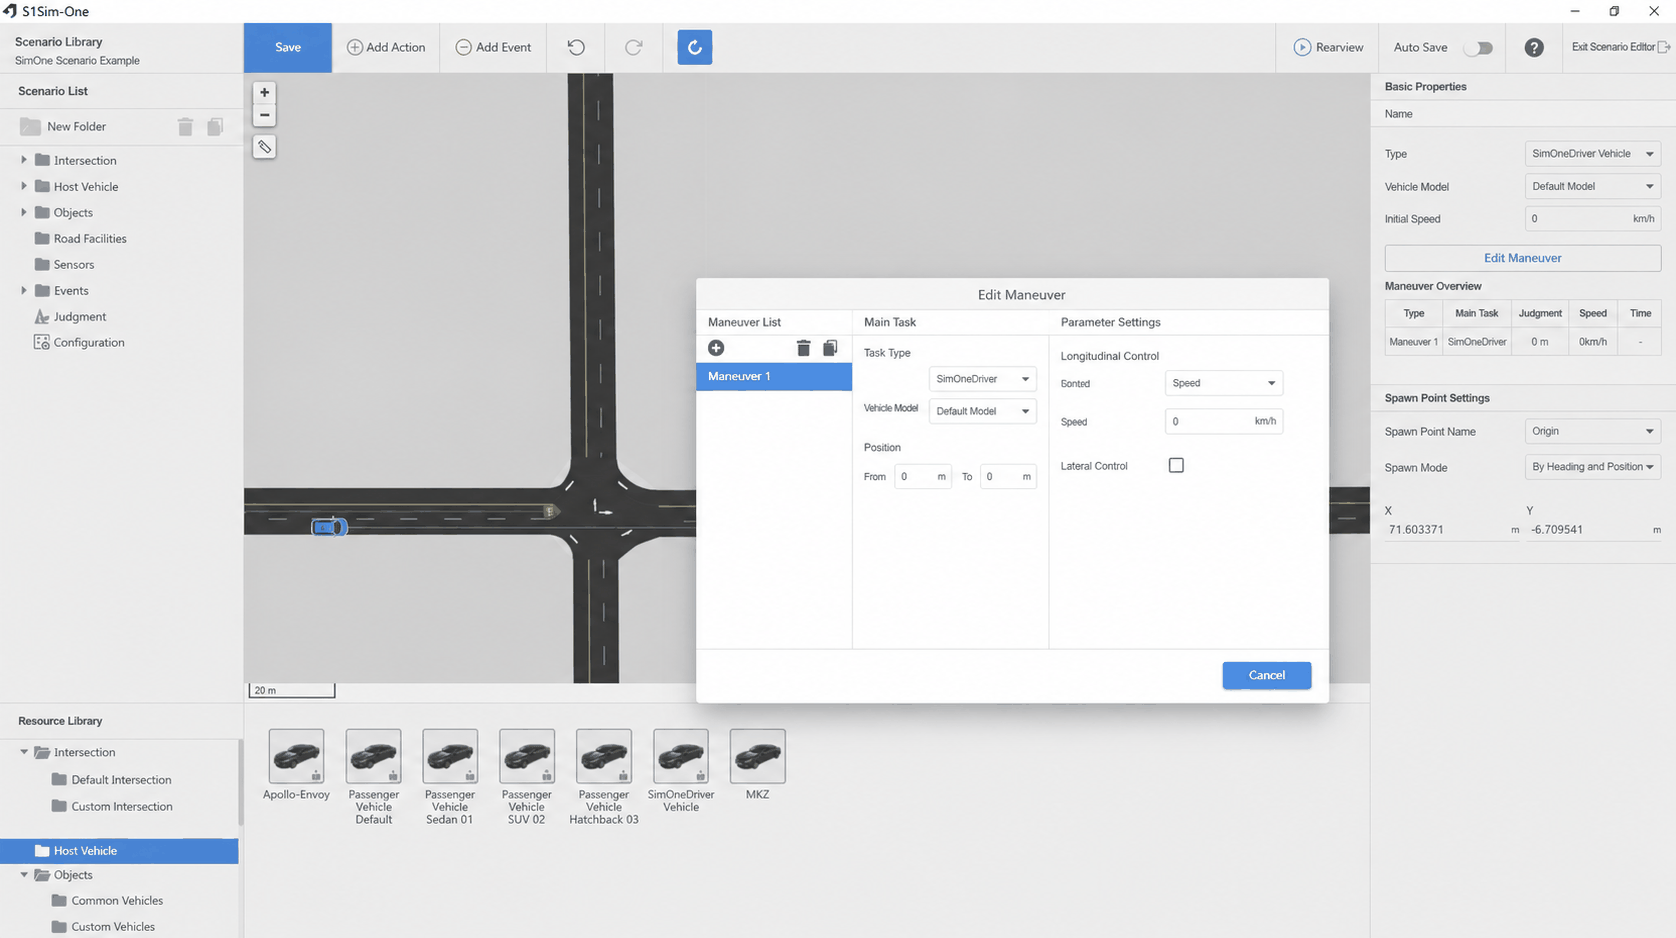Click the Initial Speed input field
This screenshot has width=1676, height=938.
click(1593, 218)
